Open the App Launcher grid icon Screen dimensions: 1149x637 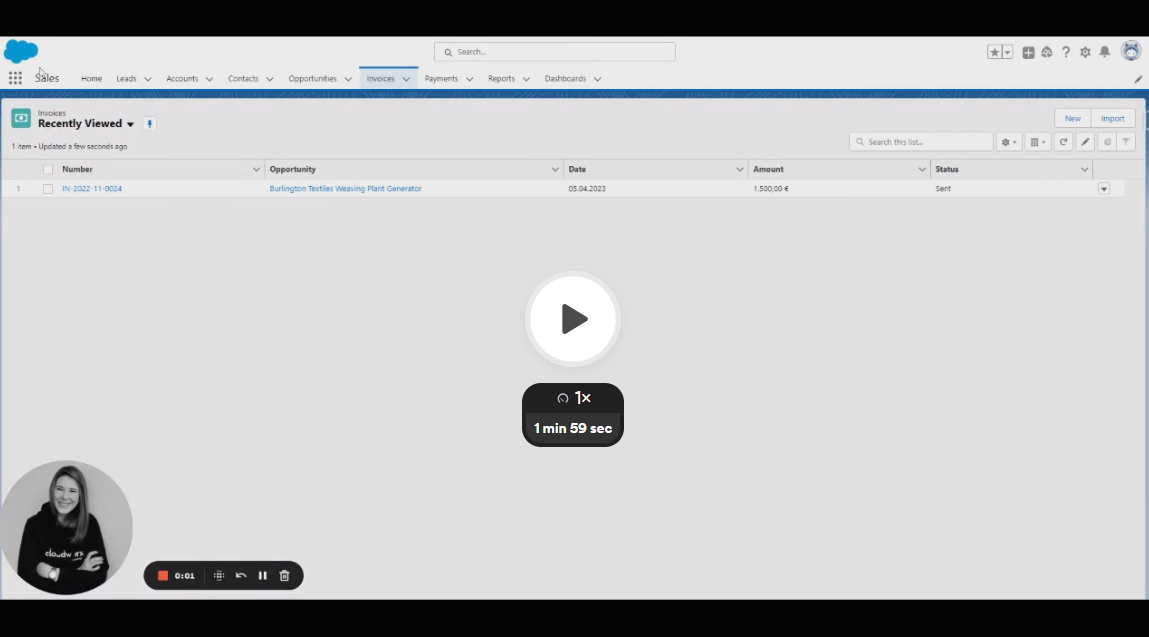pos(15,78)
